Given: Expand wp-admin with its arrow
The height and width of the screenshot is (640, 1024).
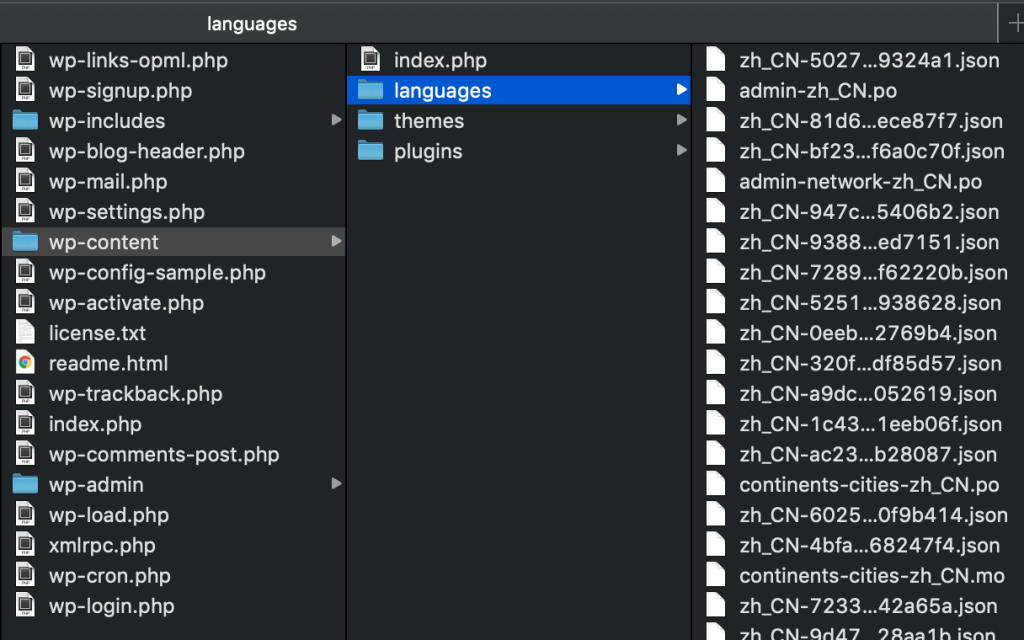Looking at the screenshot, I should [x=336, y=484].
